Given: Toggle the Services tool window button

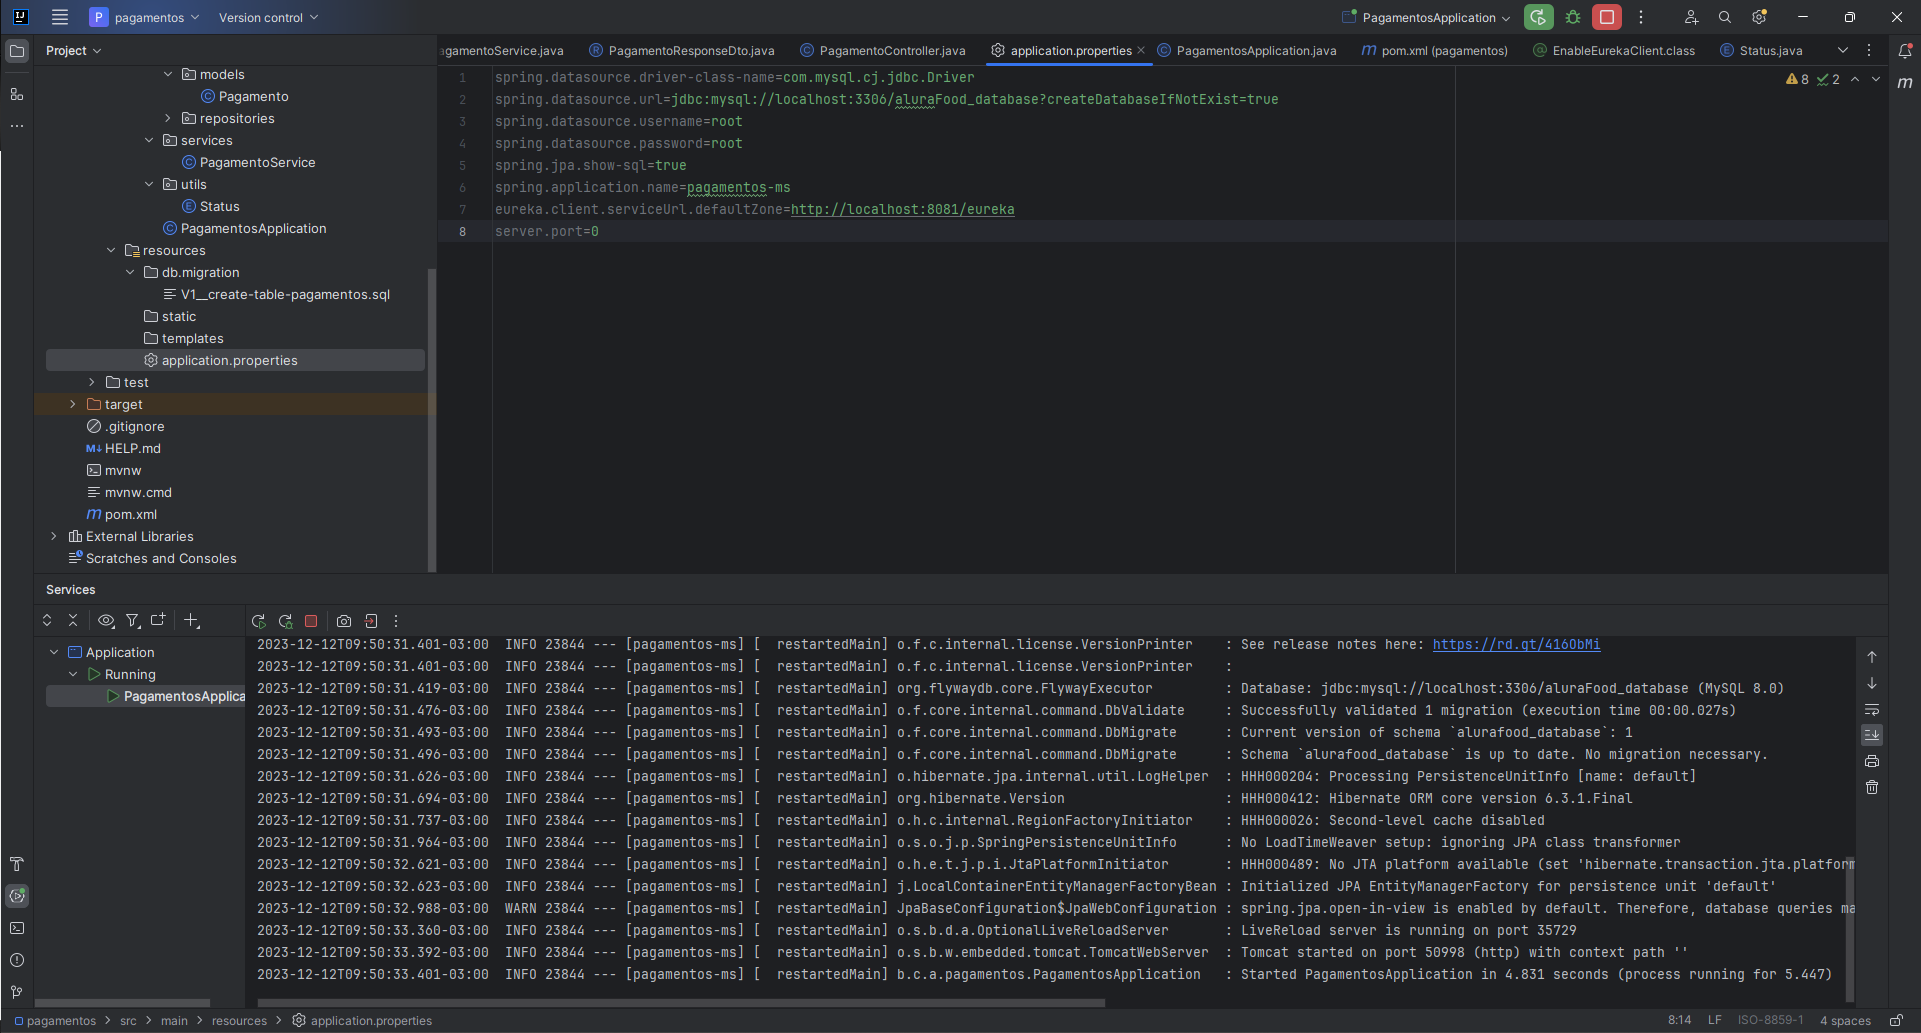Looking at the screenshot, I should click(x=17, y=896).
